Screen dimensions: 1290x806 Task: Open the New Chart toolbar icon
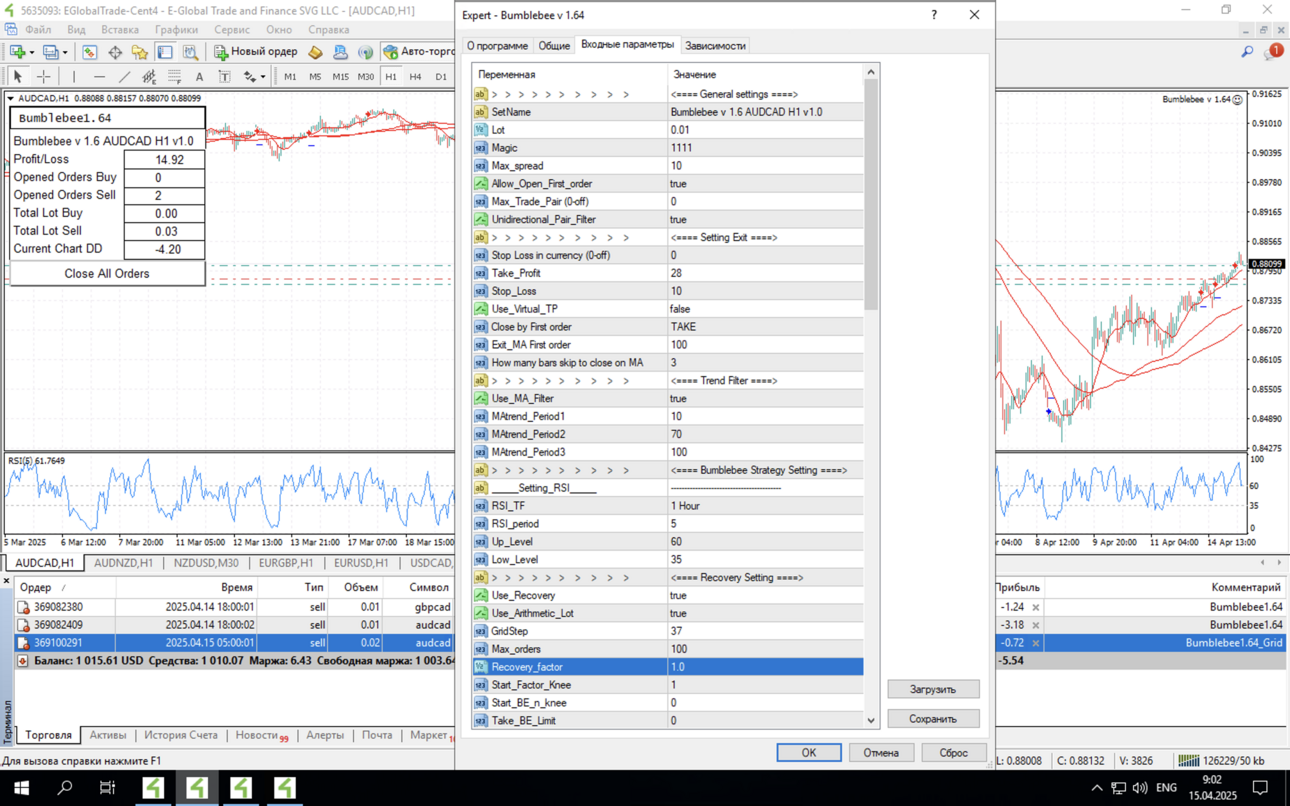(17, 52)
